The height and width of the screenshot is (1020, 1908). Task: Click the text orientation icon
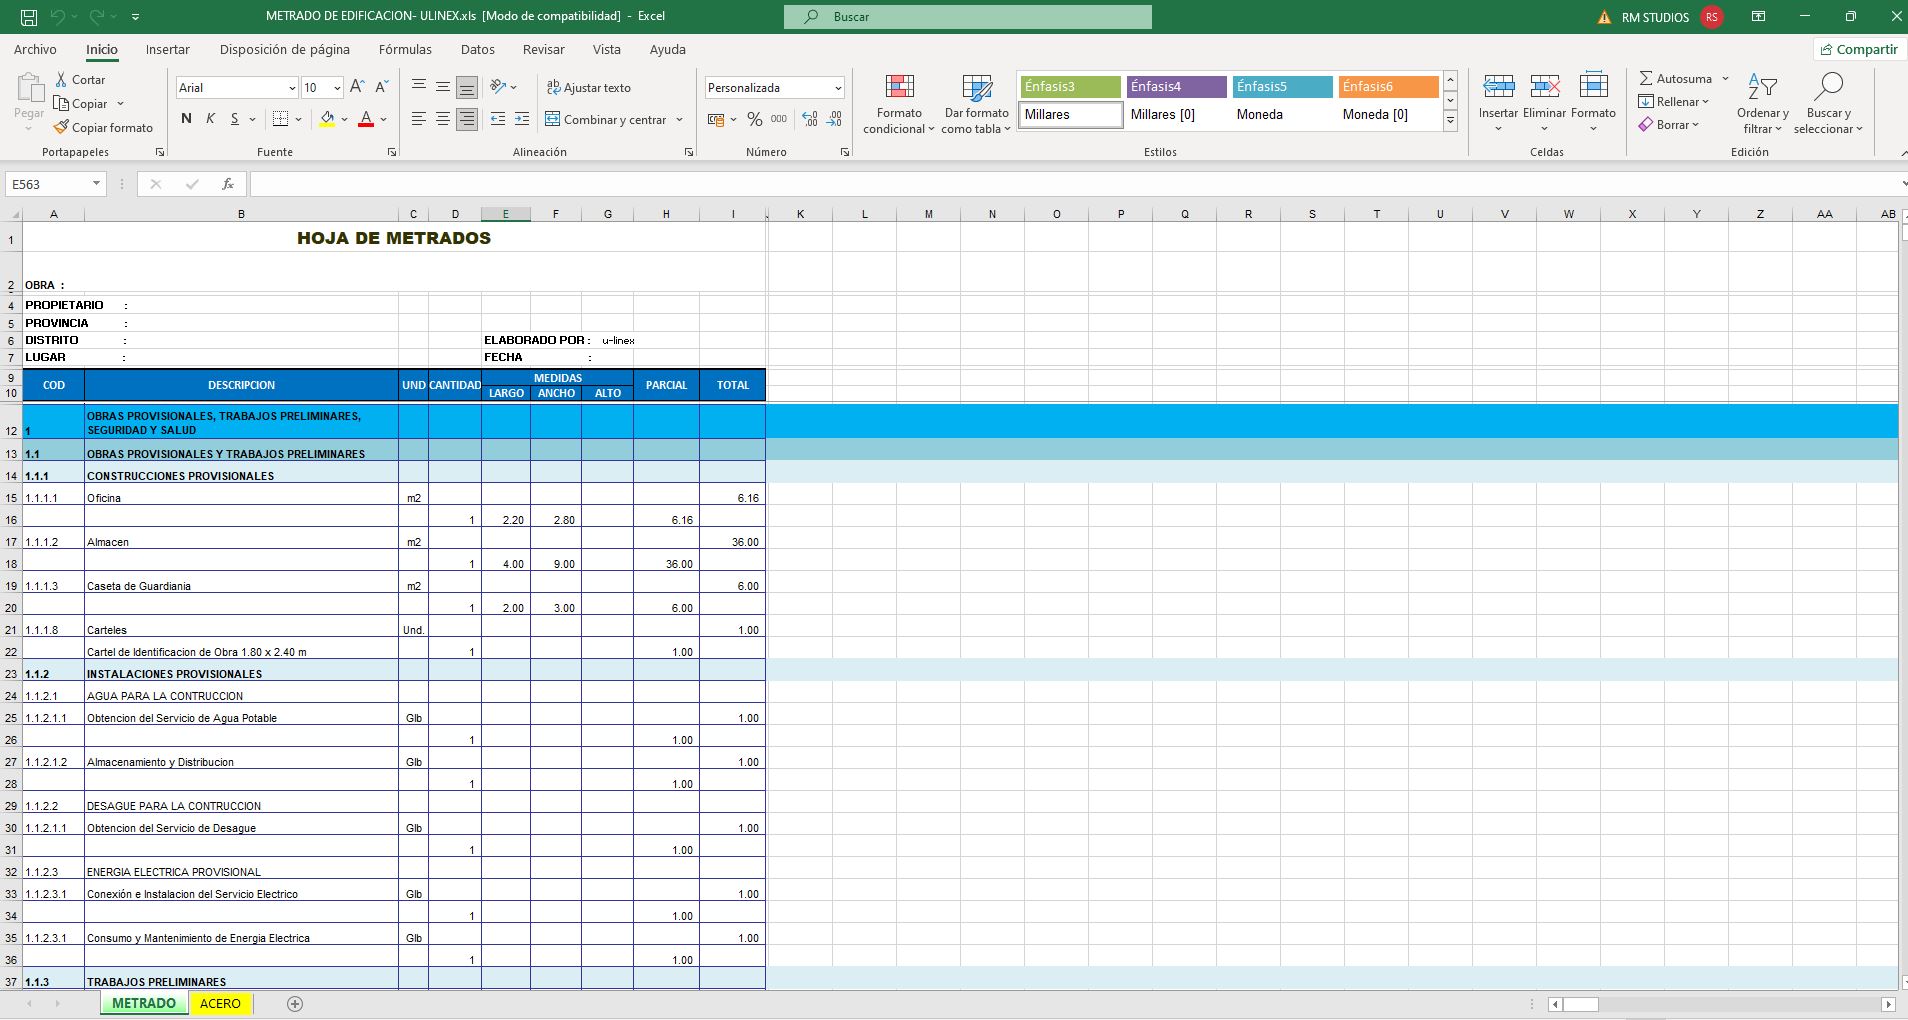(x=498, y=87)
